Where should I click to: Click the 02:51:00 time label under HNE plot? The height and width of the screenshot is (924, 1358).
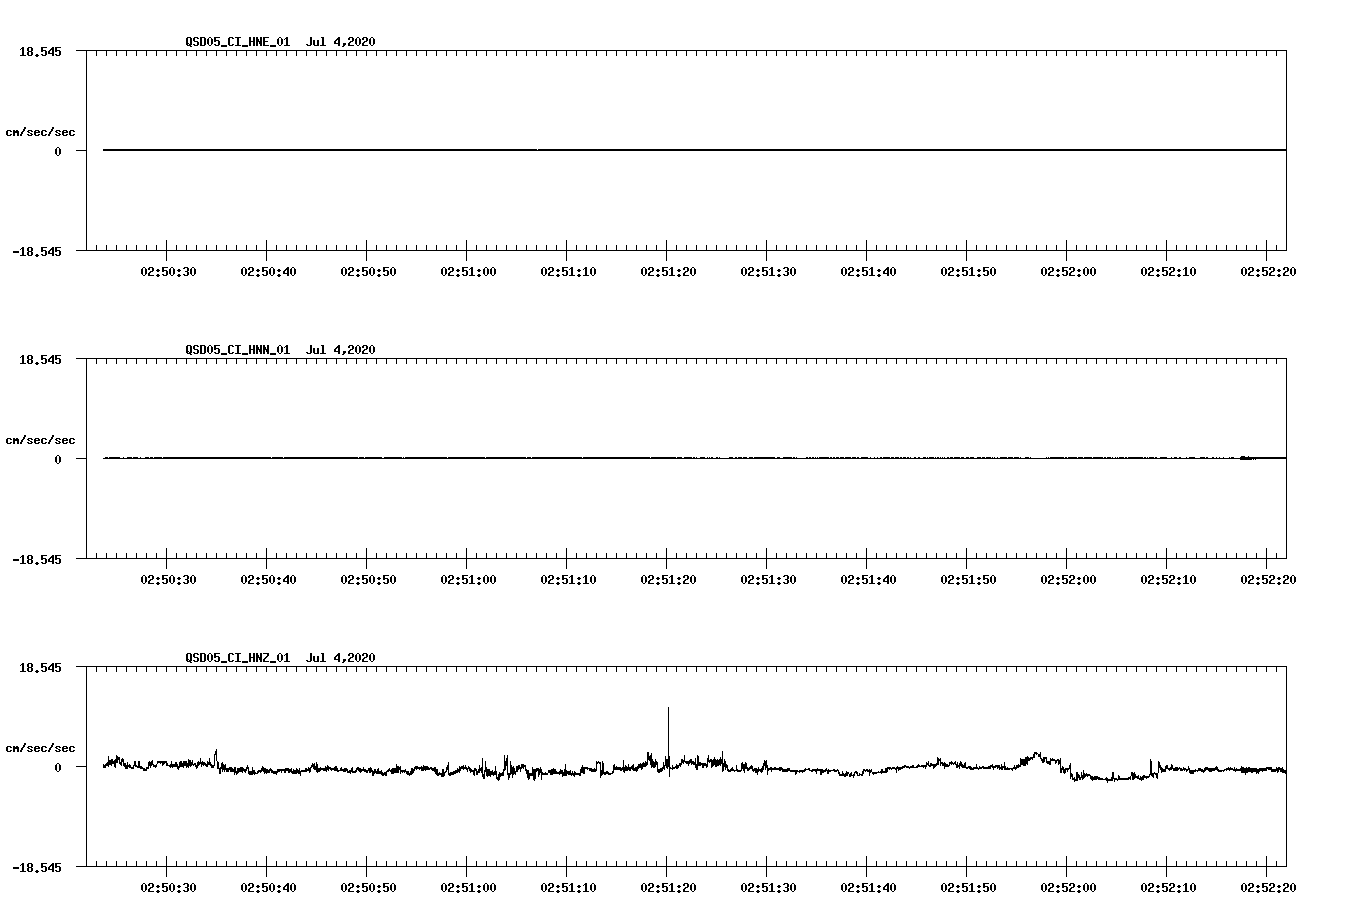tap(468, 272)
